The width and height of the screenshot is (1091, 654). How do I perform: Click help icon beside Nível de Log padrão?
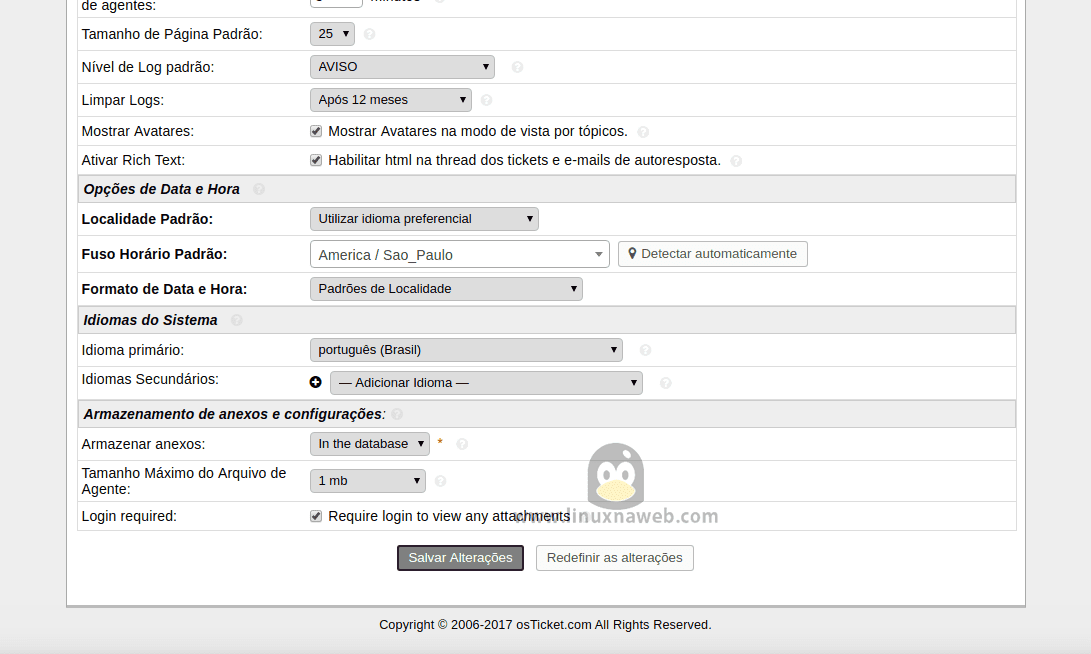click(x=517, y=68)
